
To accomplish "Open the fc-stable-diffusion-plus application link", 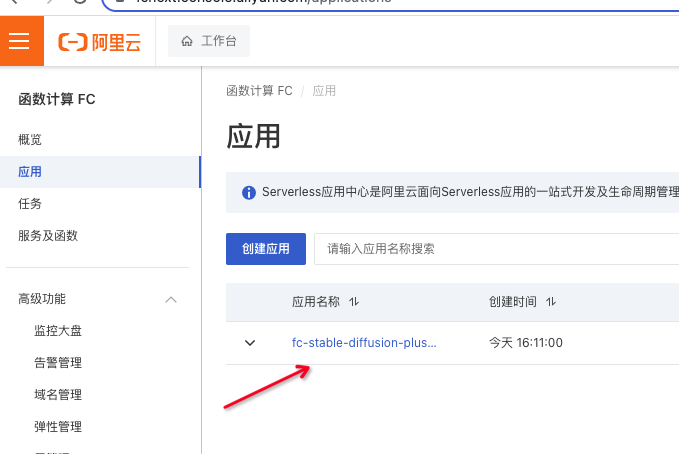I will tap(364, 343).
